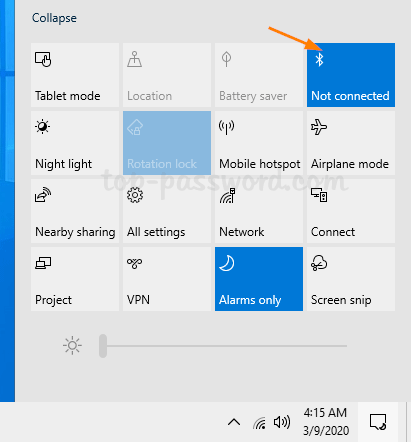Toggle Alarms only focus assist tile

[259, 279]
